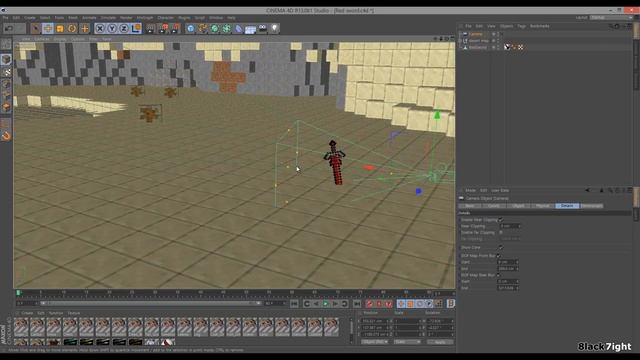
Task: Open the Render menu
Action: pyautogui.click(x=126, y=18)
